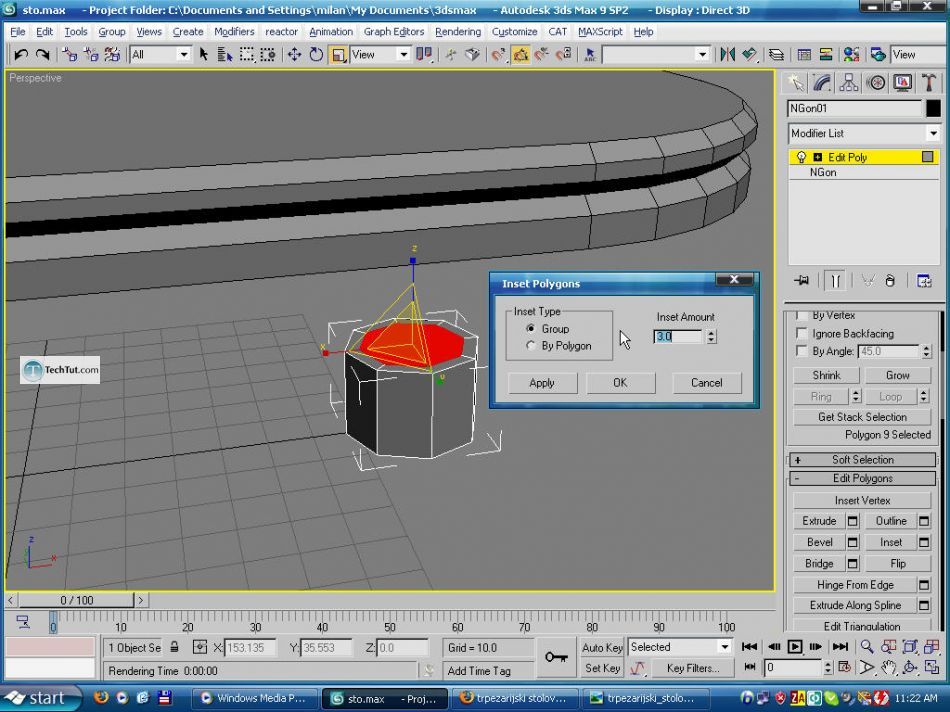Switch to the Motion command panel
Image resolution: width=950 pixels, height=712 pixels.
pos(876,82)
